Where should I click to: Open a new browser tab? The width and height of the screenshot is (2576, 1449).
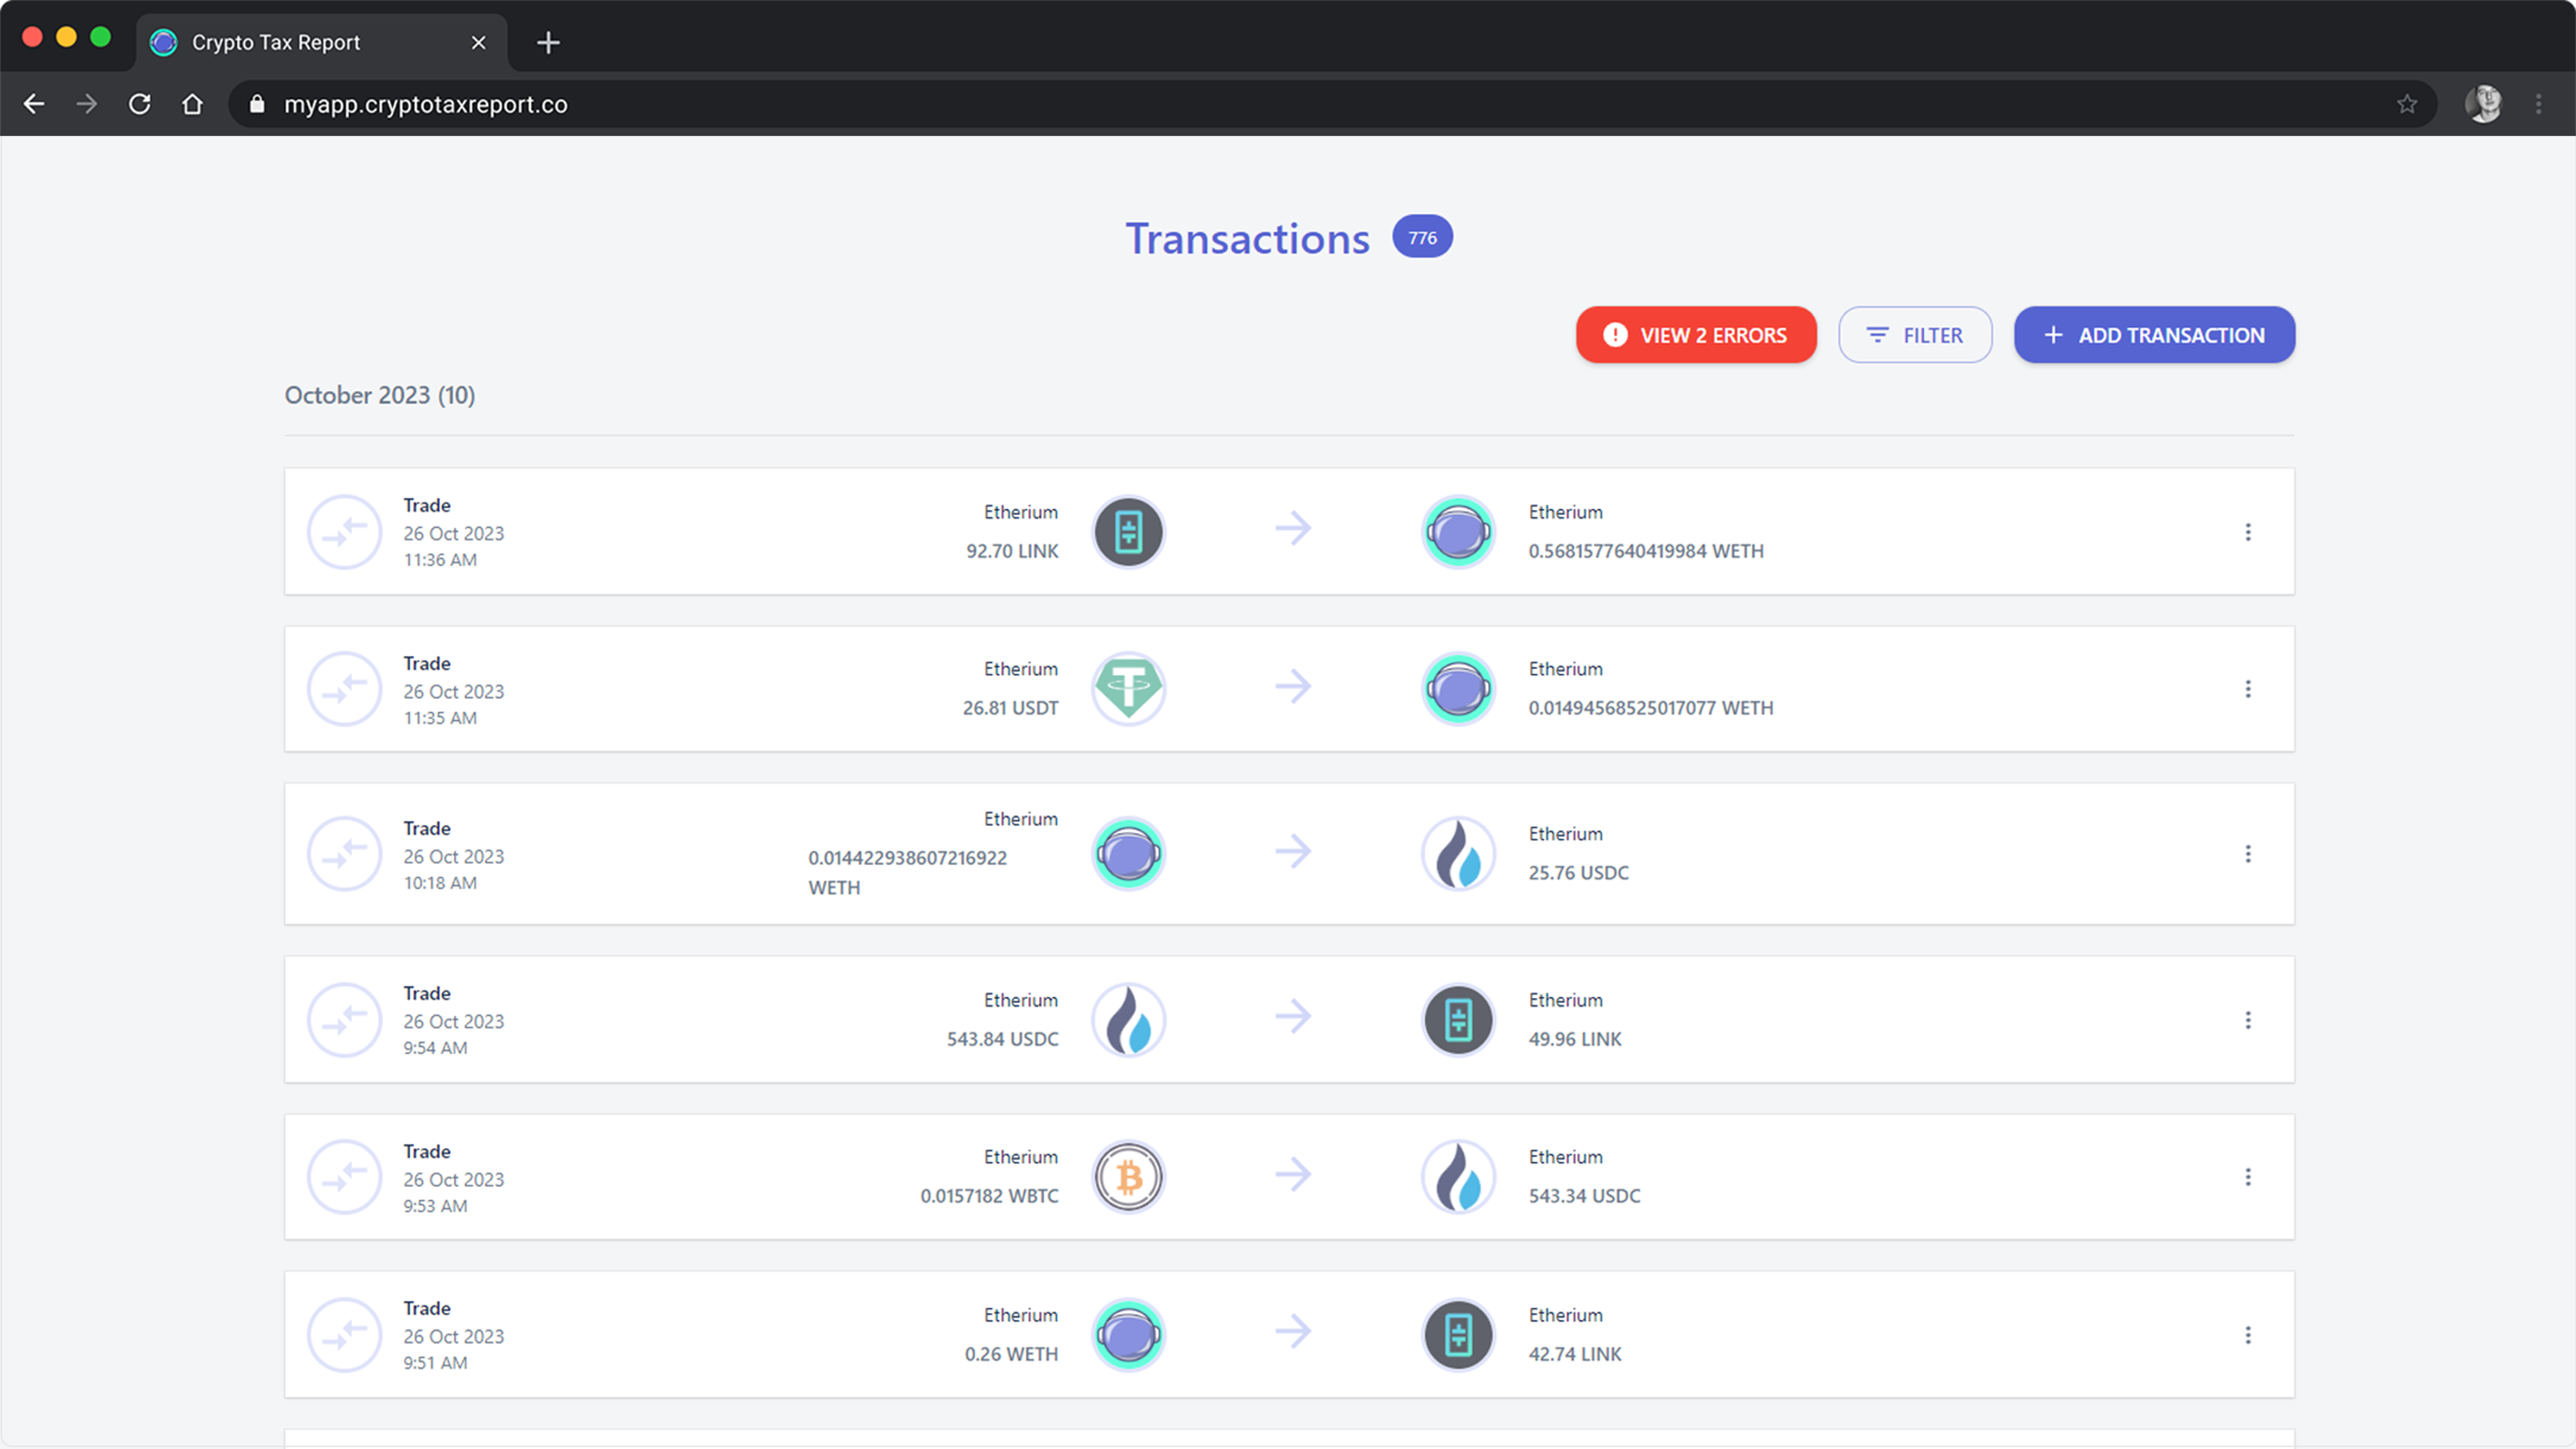548,42
